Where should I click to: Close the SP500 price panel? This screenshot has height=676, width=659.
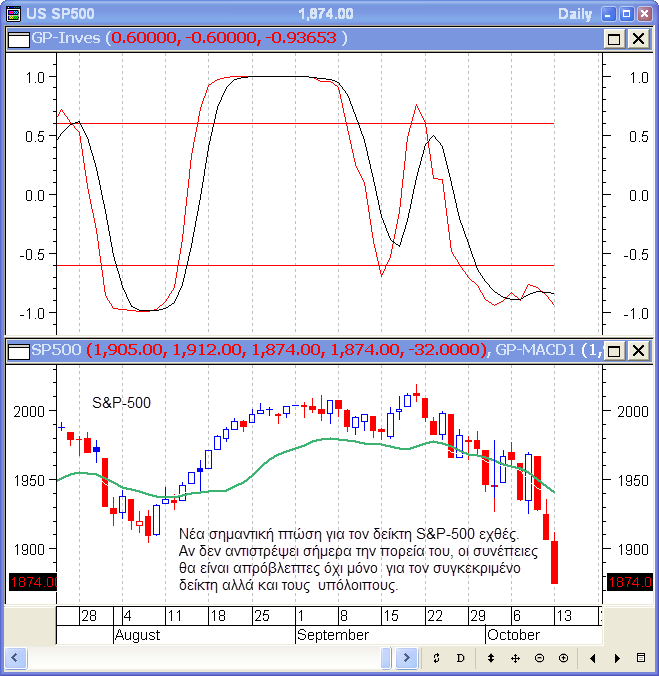(637, 350)
